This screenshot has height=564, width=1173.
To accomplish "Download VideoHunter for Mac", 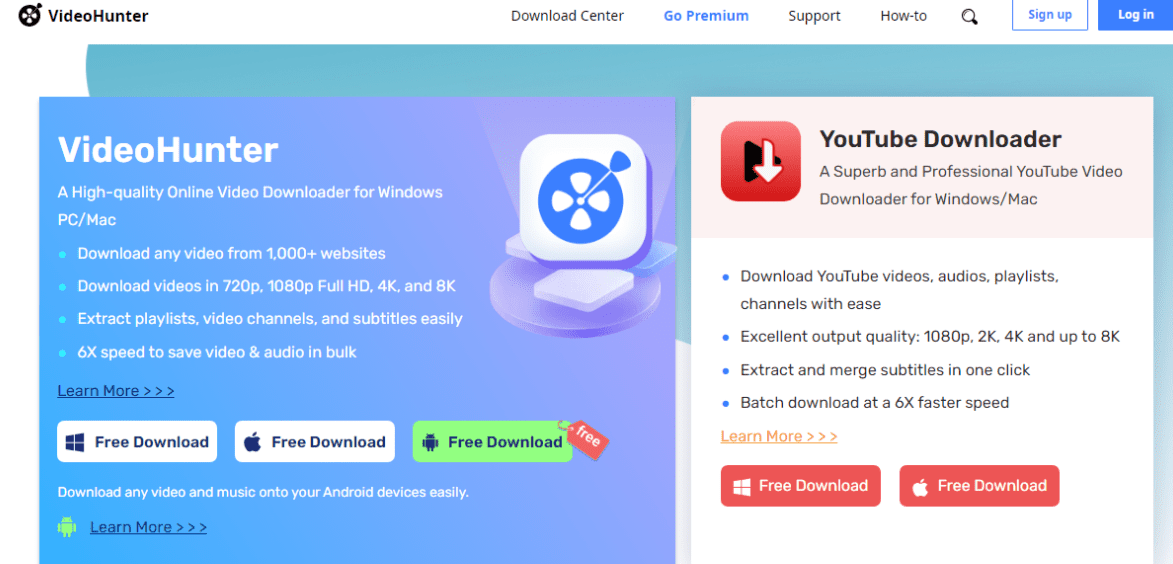I will tap(315, 441).
